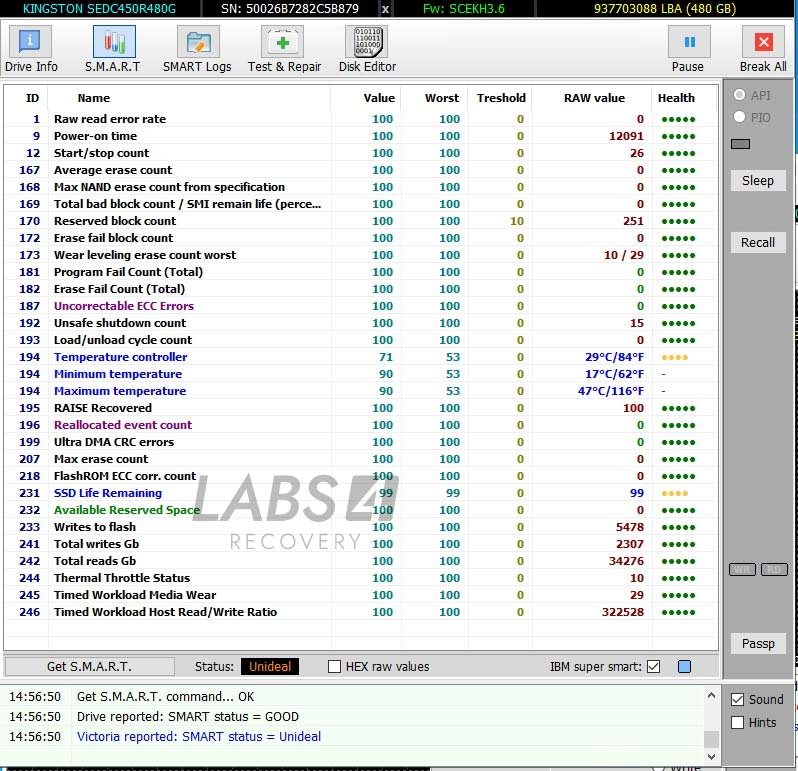Click the RAW value column header
798x771 pixels.
point(594,98)
